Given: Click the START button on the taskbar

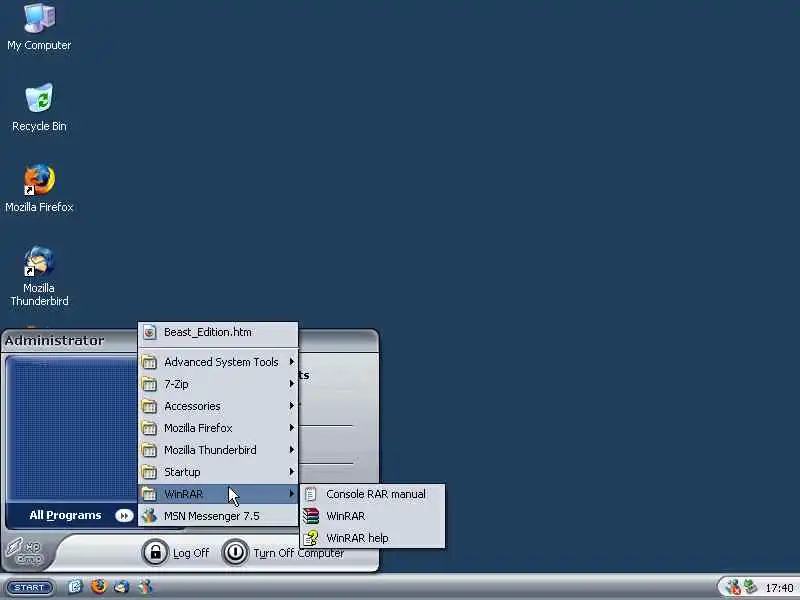Looking at the screenshot, I should click(x=30, y=587).
